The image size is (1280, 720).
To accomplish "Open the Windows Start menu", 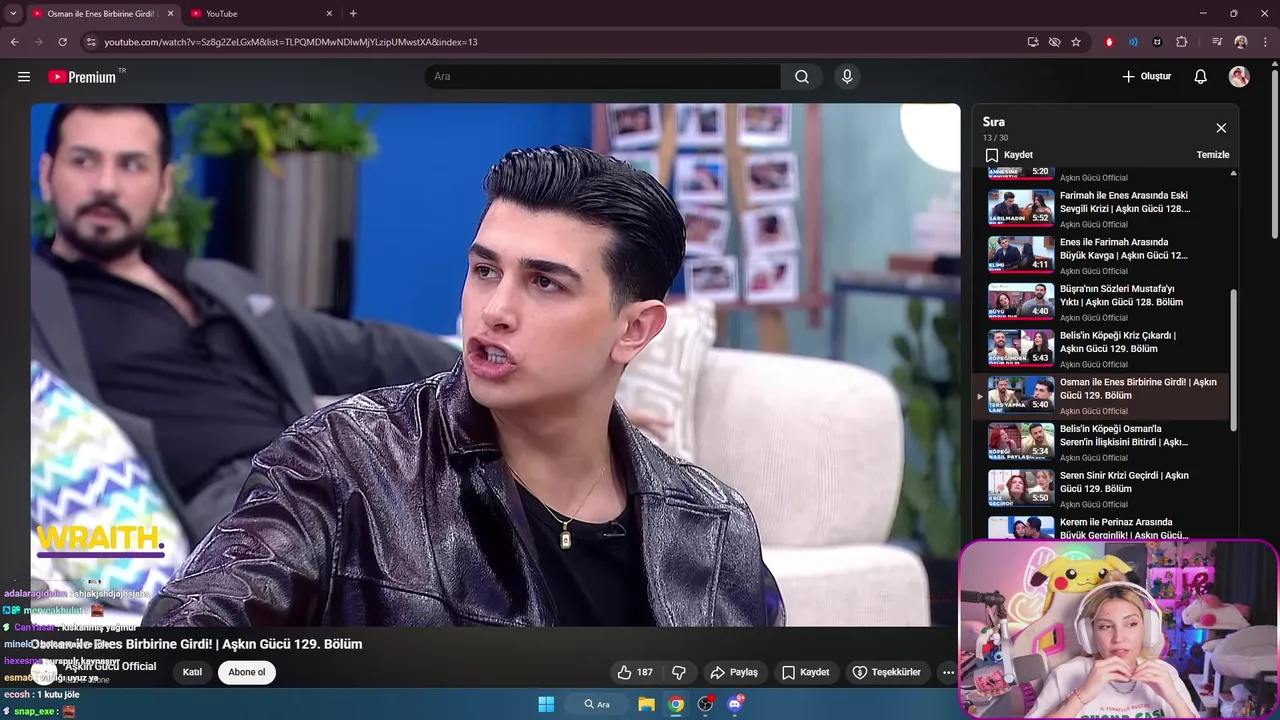I will coord(546,704).
